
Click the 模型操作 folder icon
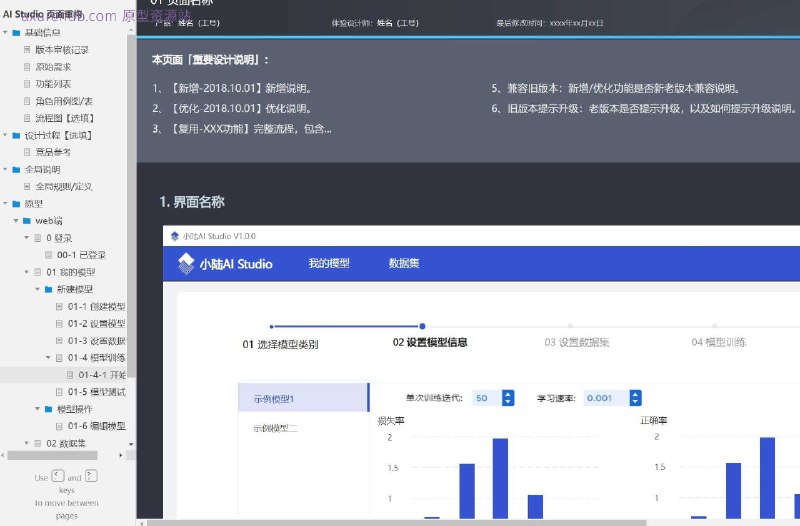tap(48, 409)
